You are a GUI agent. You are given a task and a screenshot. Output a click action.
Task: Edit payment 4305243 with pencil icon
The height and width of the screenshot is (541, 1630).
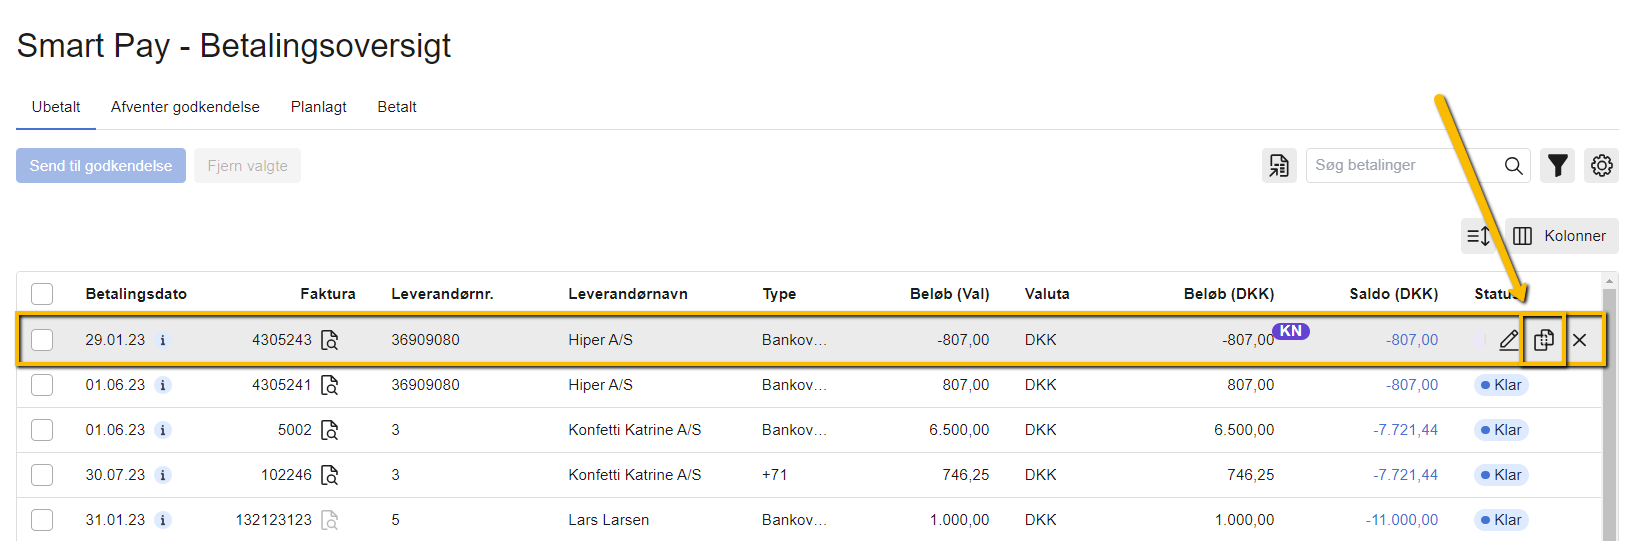tap(1508, 340)
